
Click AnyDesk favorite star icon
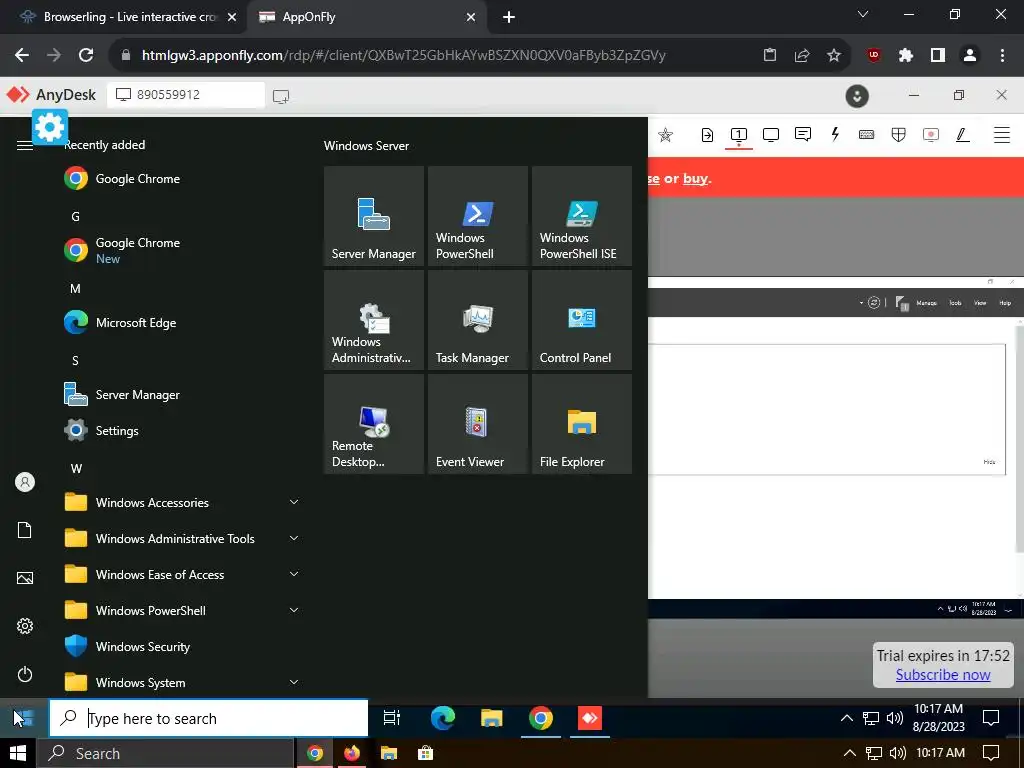click(665, 135)
